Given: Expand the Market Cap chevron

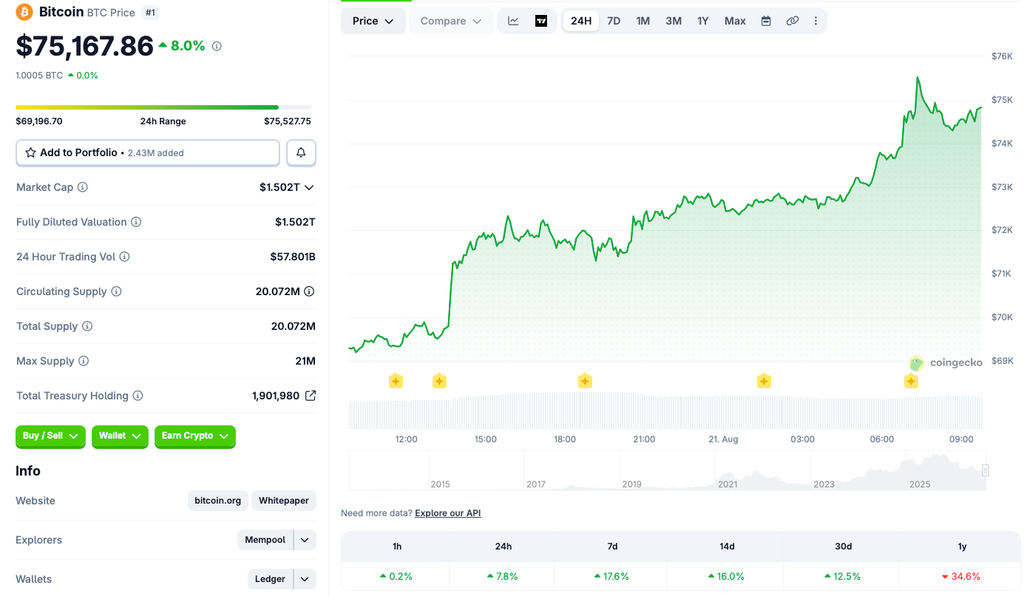Looking at the screenshot, I should 310,187.
